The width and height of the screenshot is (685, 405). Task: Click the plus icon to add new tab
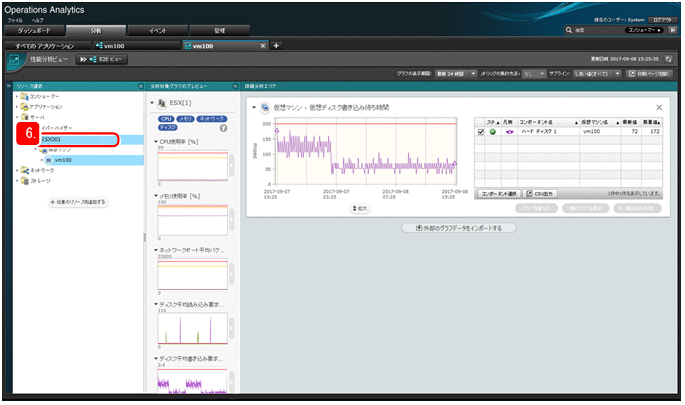tap(276, 45)
